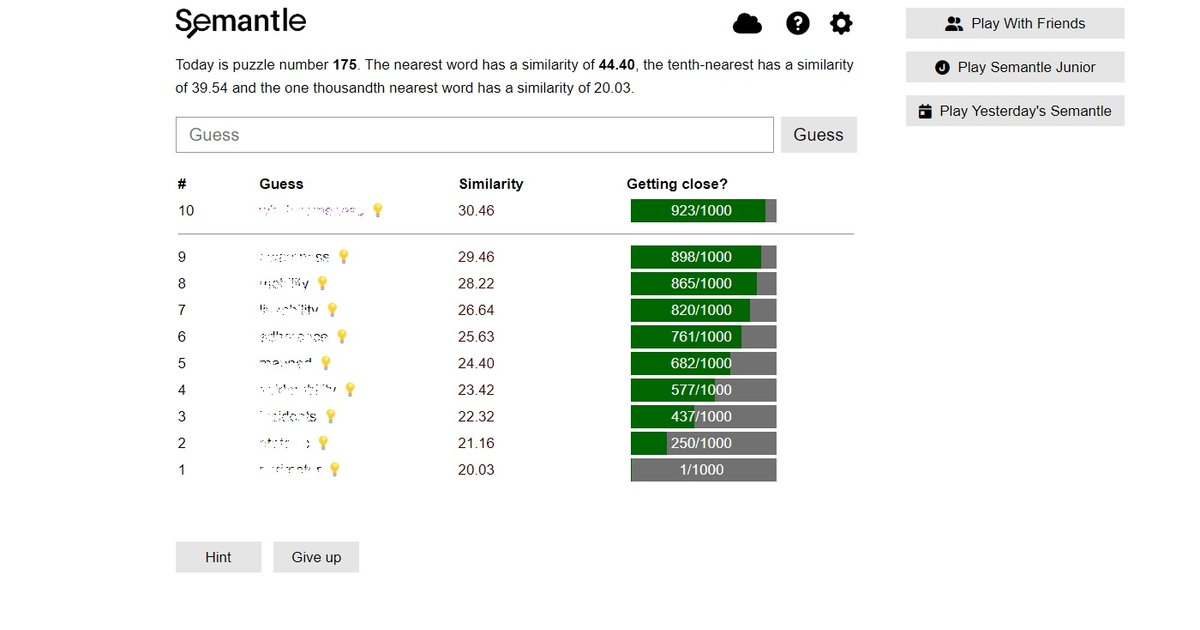Request a Hint
This screenshot has height=630, width=1200.
[218, 557]
